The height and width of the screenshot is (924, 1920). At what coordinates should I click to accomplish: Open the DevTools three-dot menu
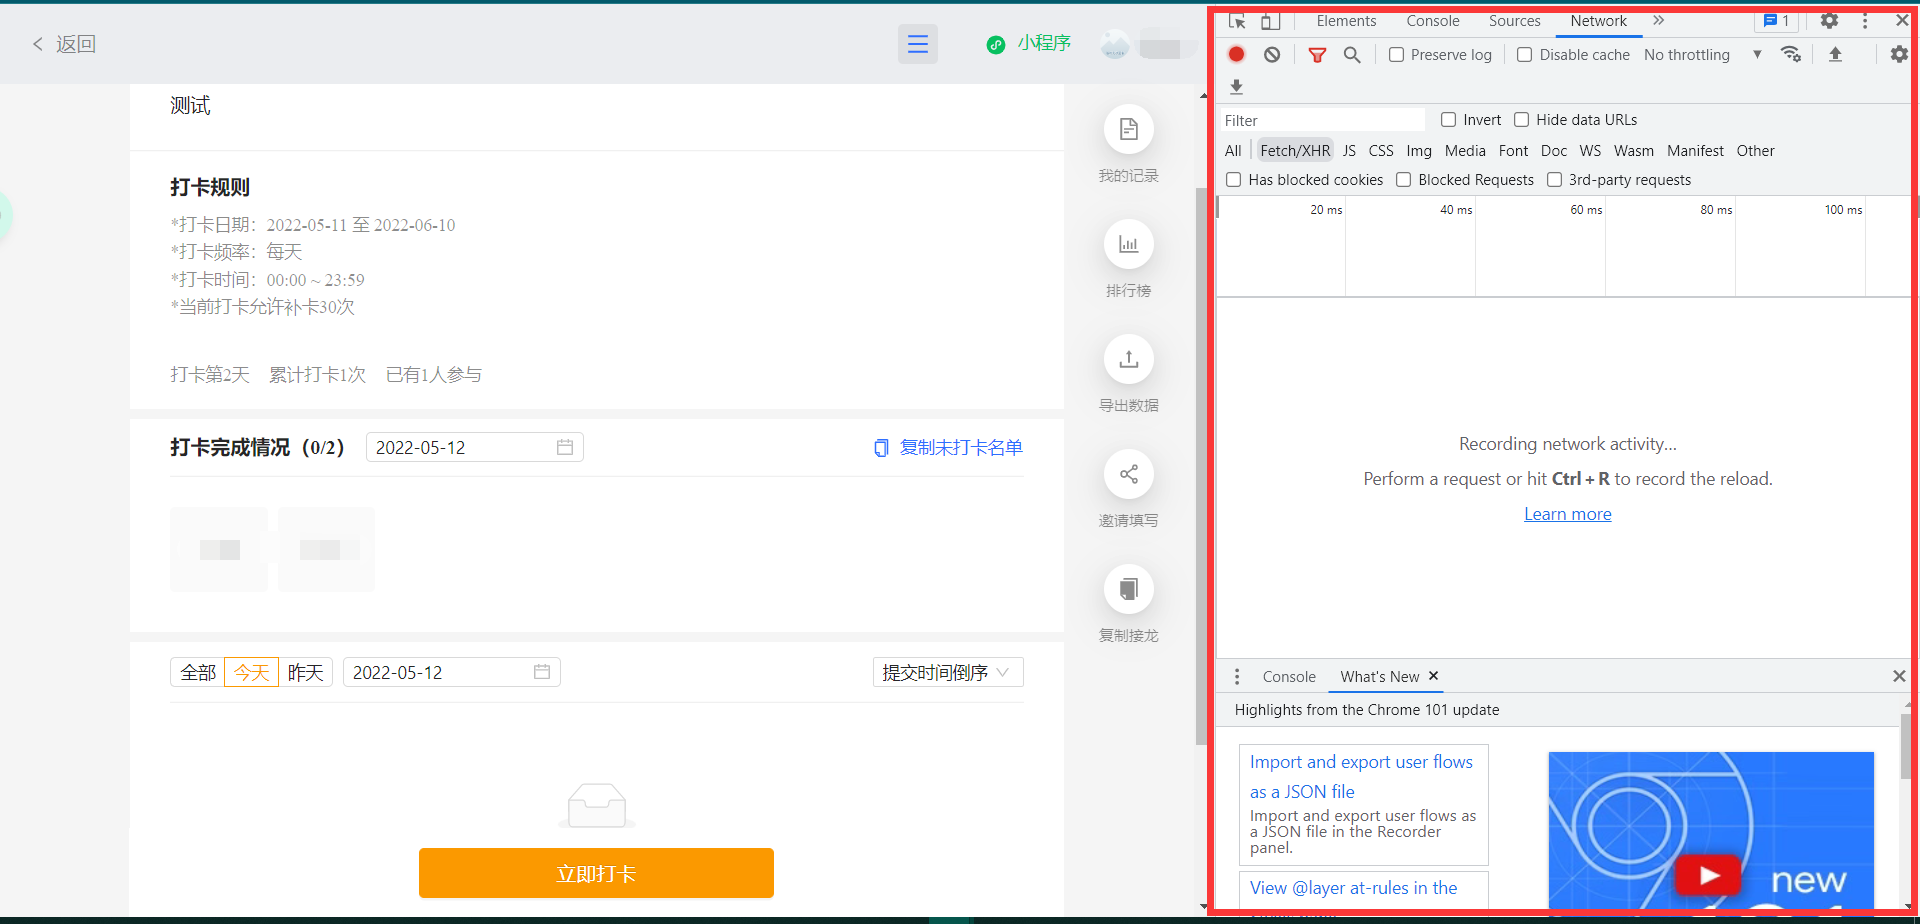(1864, 20)
